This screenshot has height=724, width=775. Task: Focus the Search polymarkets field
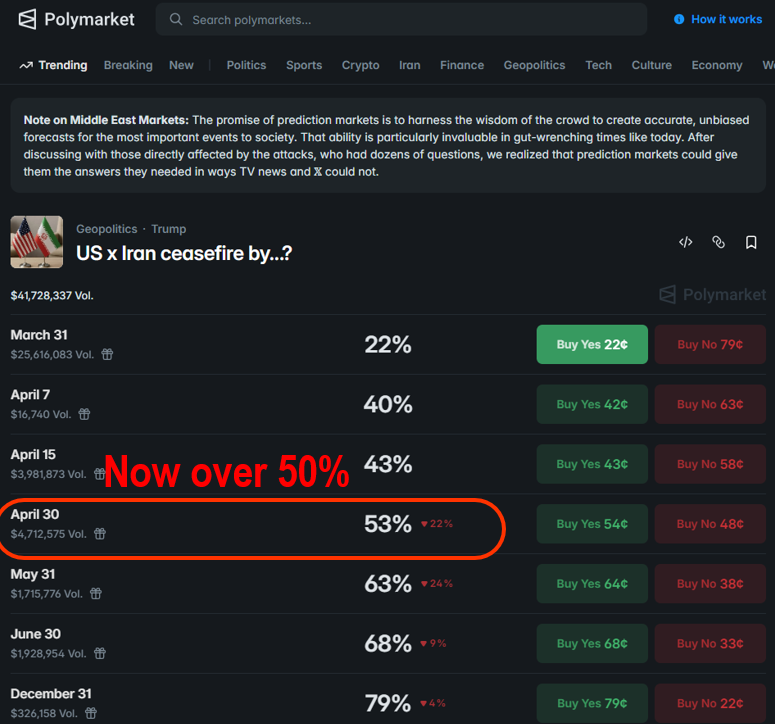(x=400, y=19)
